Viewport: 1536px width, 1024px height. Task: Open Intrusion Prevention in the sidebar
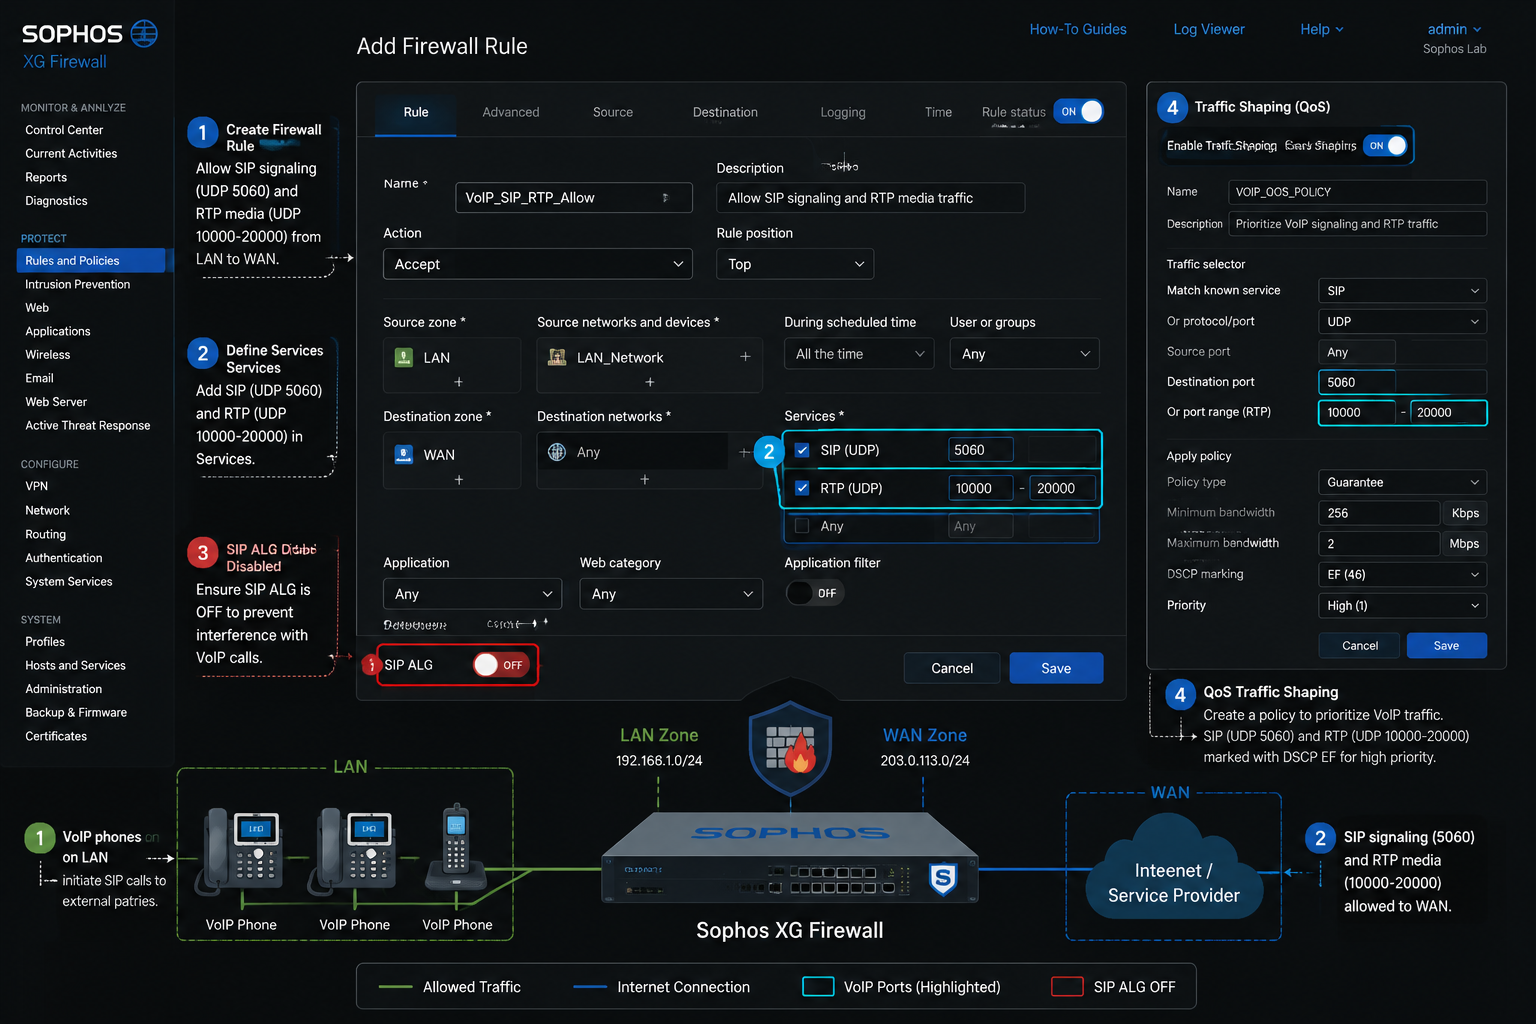[x=78, y=284]
